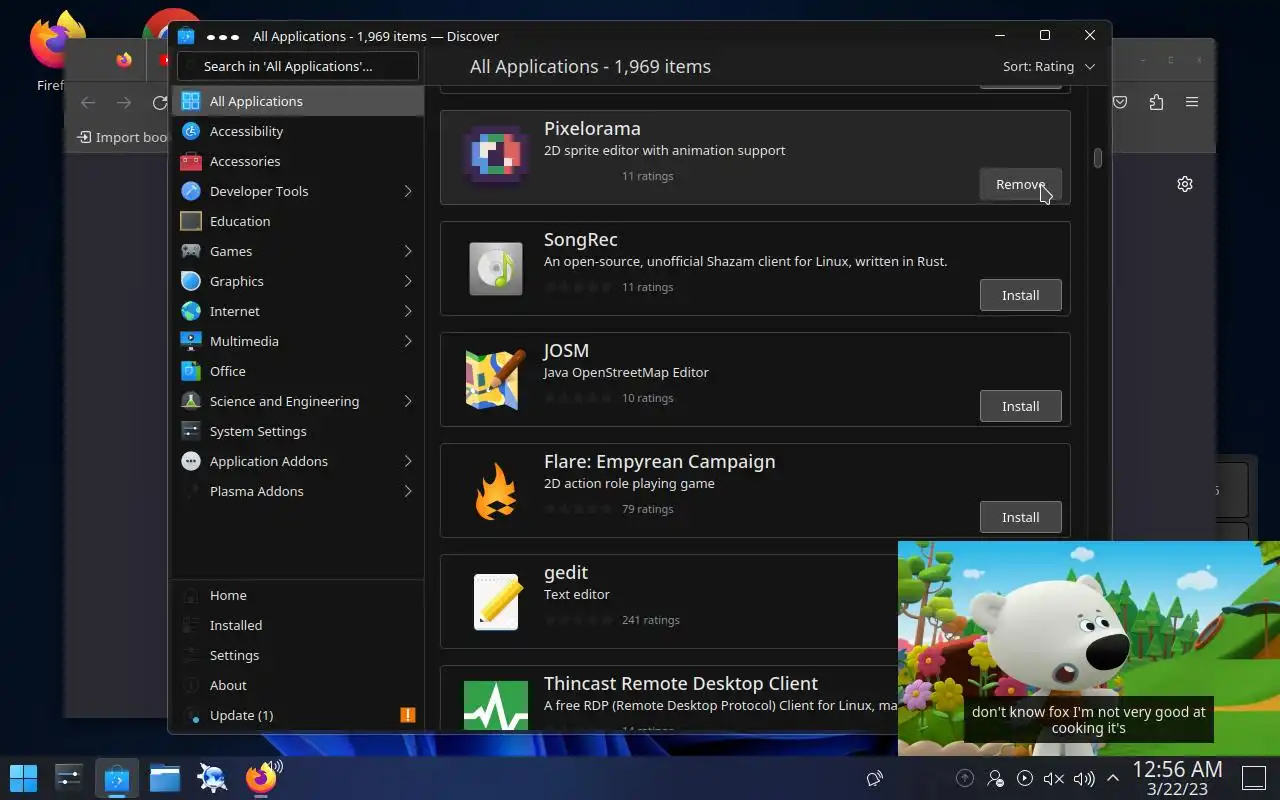The image size is (1280, 800).
Task: Show the Installed applications page
Action: pyautogui.click(x=298, y=625)
